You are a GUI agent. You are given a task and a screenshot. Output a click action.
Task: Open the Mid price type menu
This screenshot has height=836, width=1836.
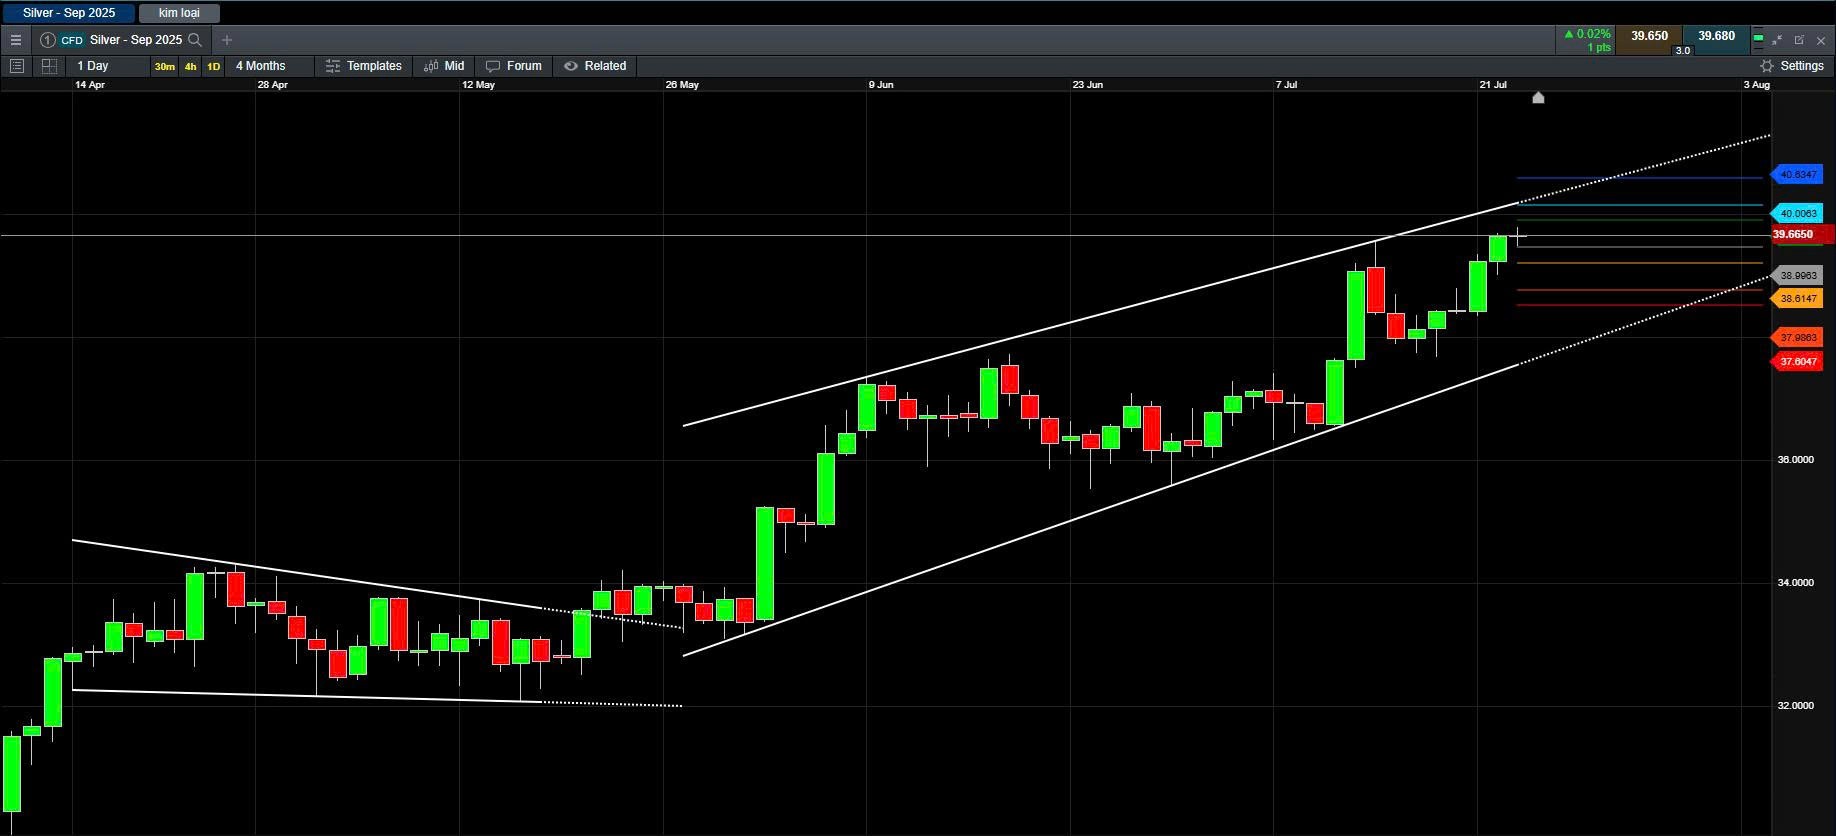click(444, 66)
